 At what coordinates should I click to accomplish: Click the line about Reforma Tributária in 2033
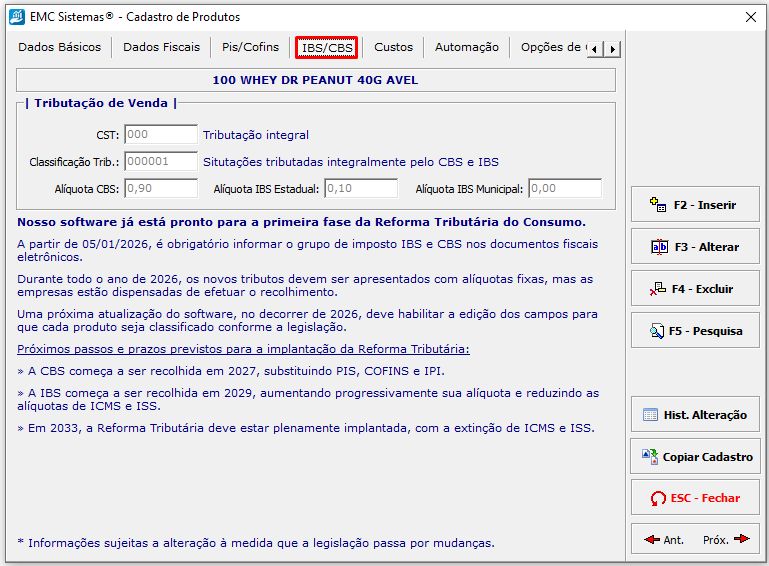coord(306,428)
